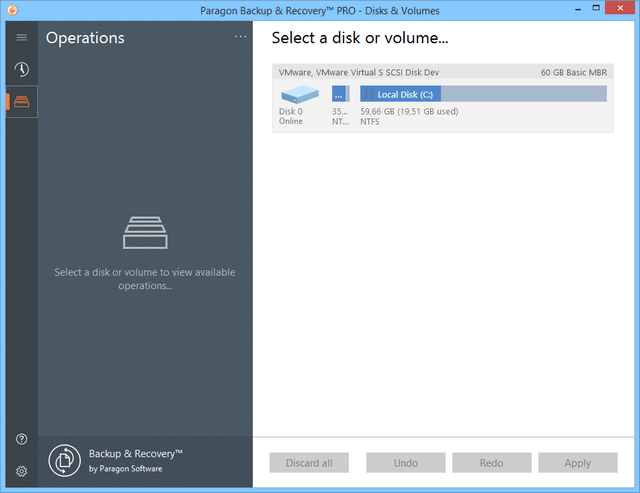Open the backup history clock icon
Image resolution: width=640 pixels, height=493 pixels.
coord(22,69)
